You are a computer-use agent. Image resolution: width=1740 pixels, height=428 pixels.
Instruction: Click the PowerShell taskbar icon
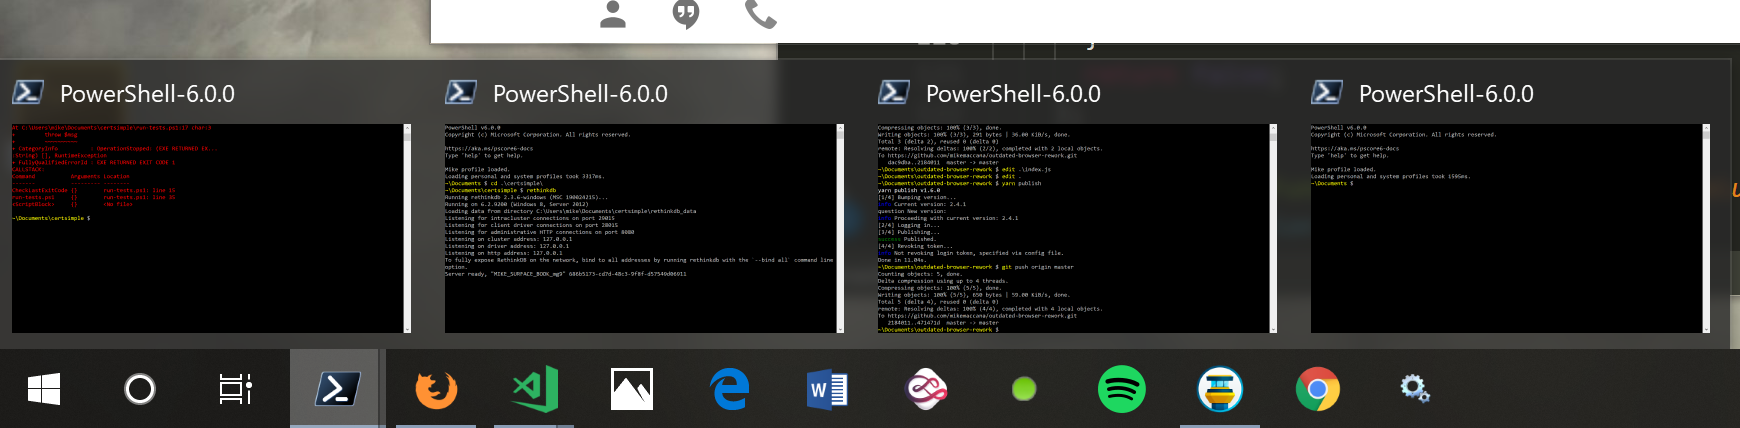[337, 389]
